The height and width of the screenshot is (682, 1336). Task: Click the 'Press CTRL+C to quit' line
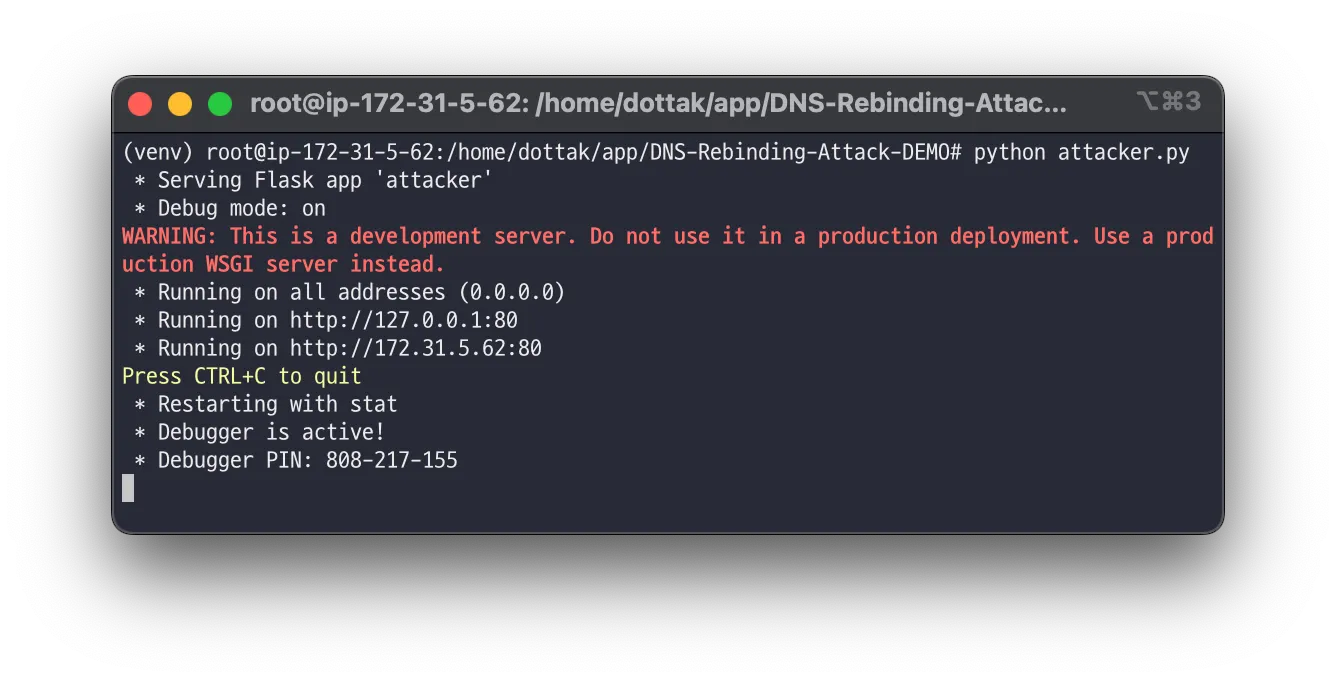(x=242, y=377)
